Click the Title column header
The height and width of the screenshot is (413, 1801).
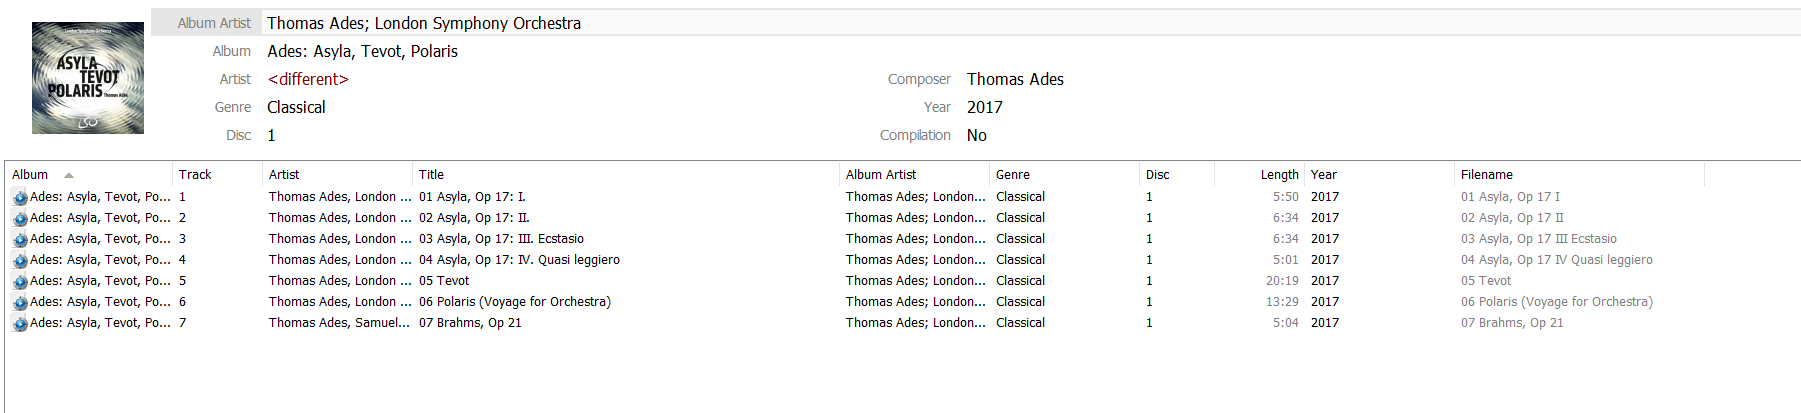point(431,175)
